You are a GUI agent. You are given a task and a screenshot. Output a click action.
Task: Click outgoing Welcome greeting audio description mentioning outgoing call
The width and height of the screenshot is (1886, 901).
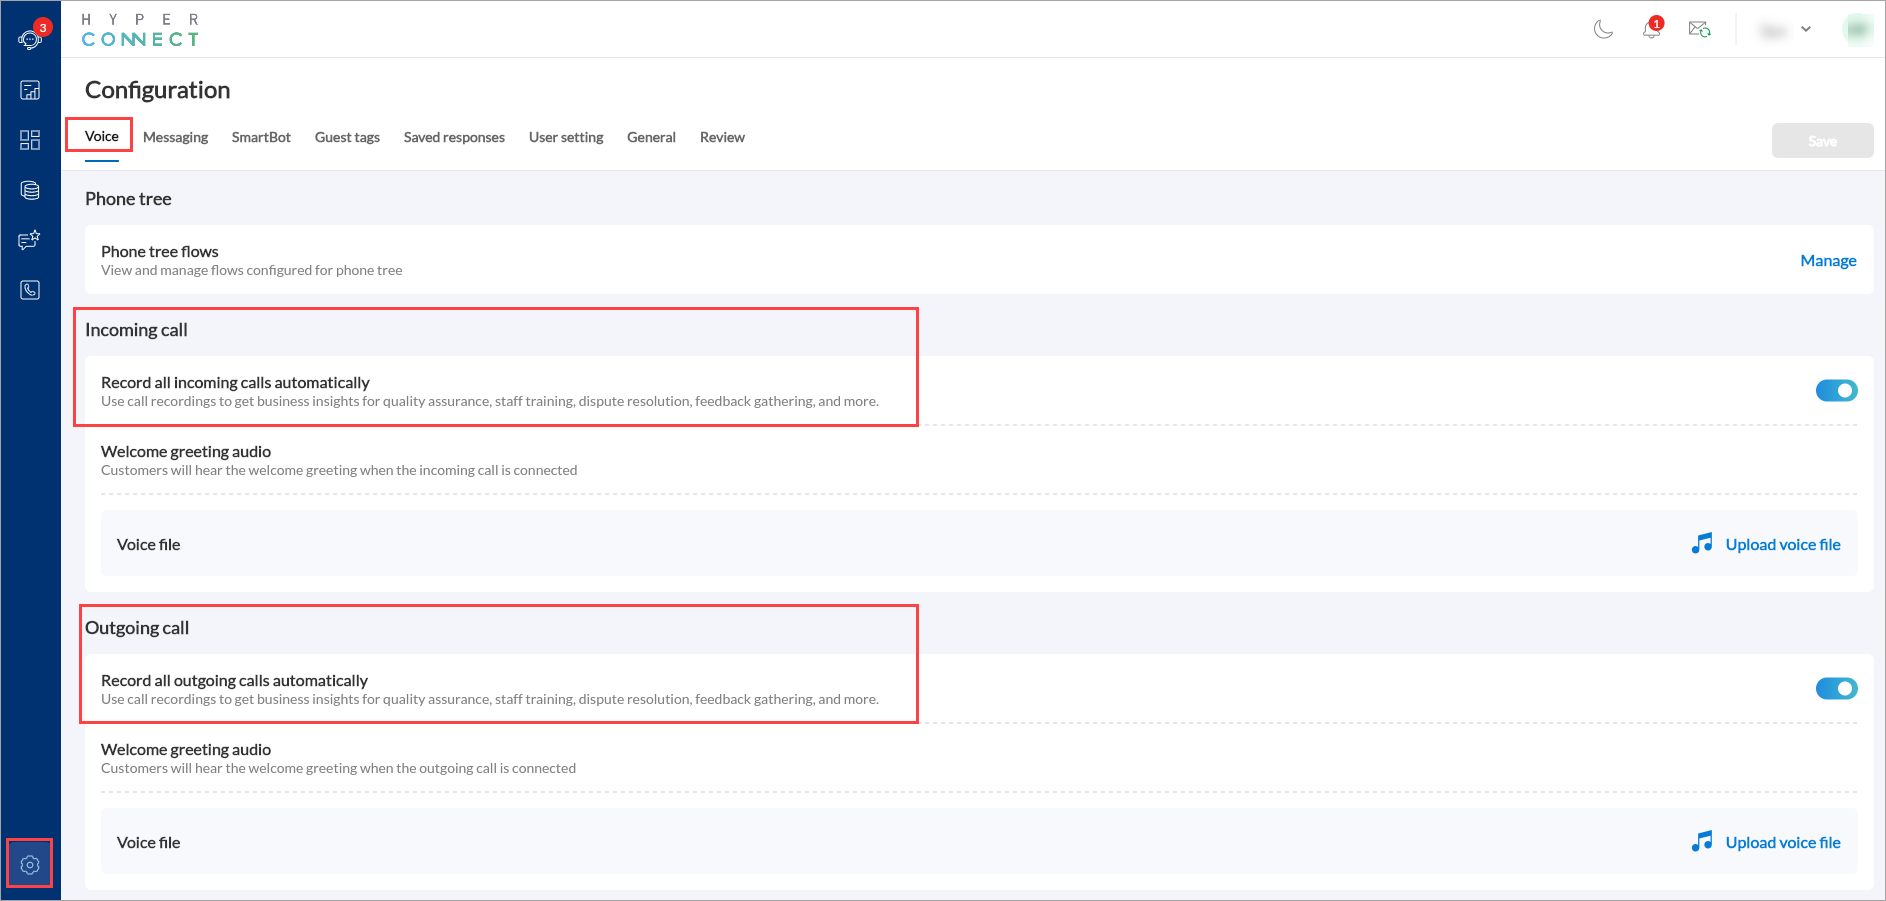[338, 768]
